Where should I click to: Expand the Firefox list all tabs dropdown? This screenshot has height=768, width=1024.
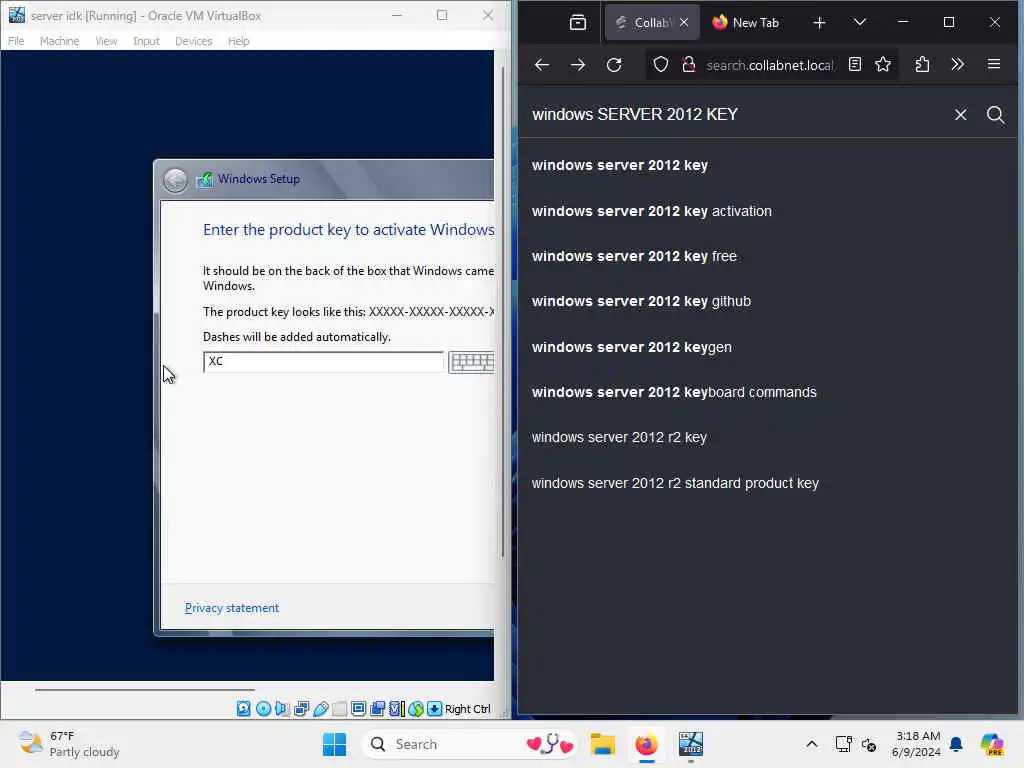[x=860, y=23]
